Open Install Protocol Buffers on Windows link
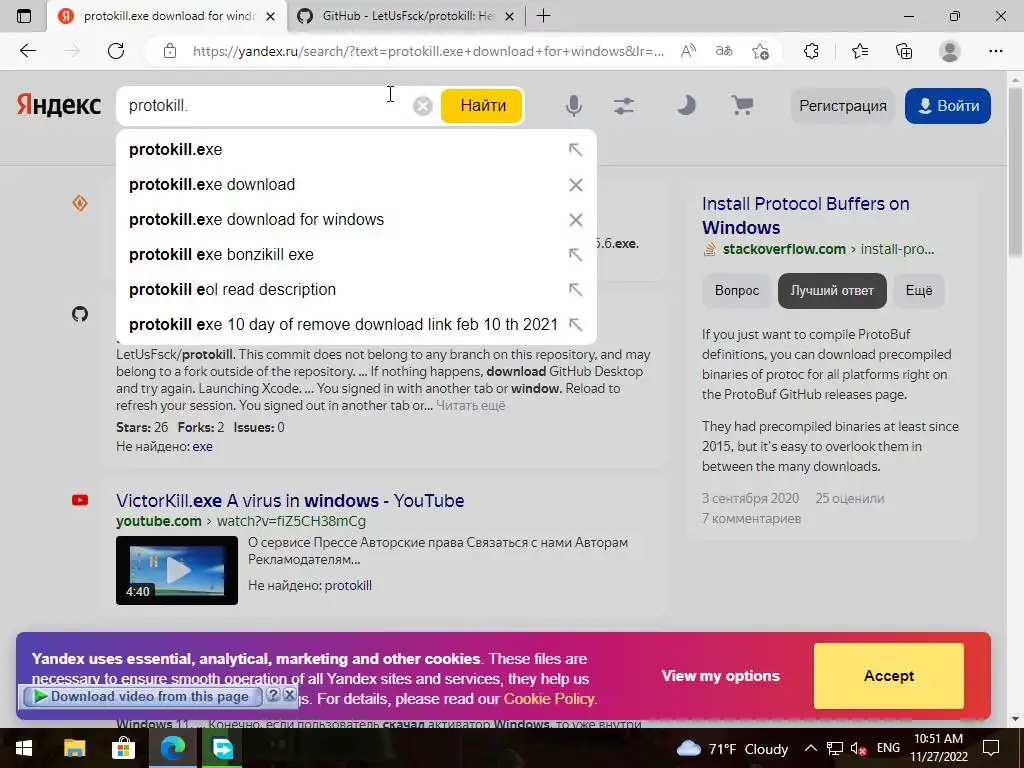The image size is (1024, 768). [x=805, y=216]
